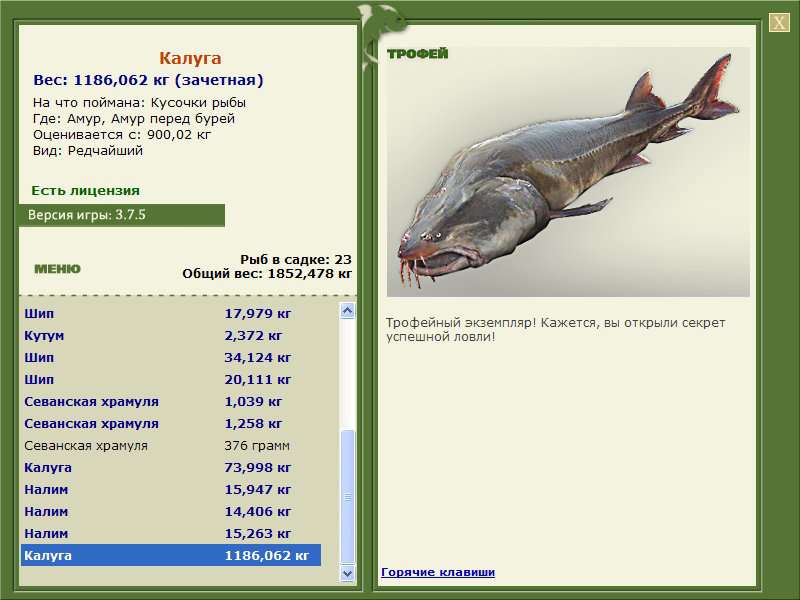Viewport: 800px width, 600px height.
Task: Click the Есть лицензия text
Action: (x=86, y=190)
